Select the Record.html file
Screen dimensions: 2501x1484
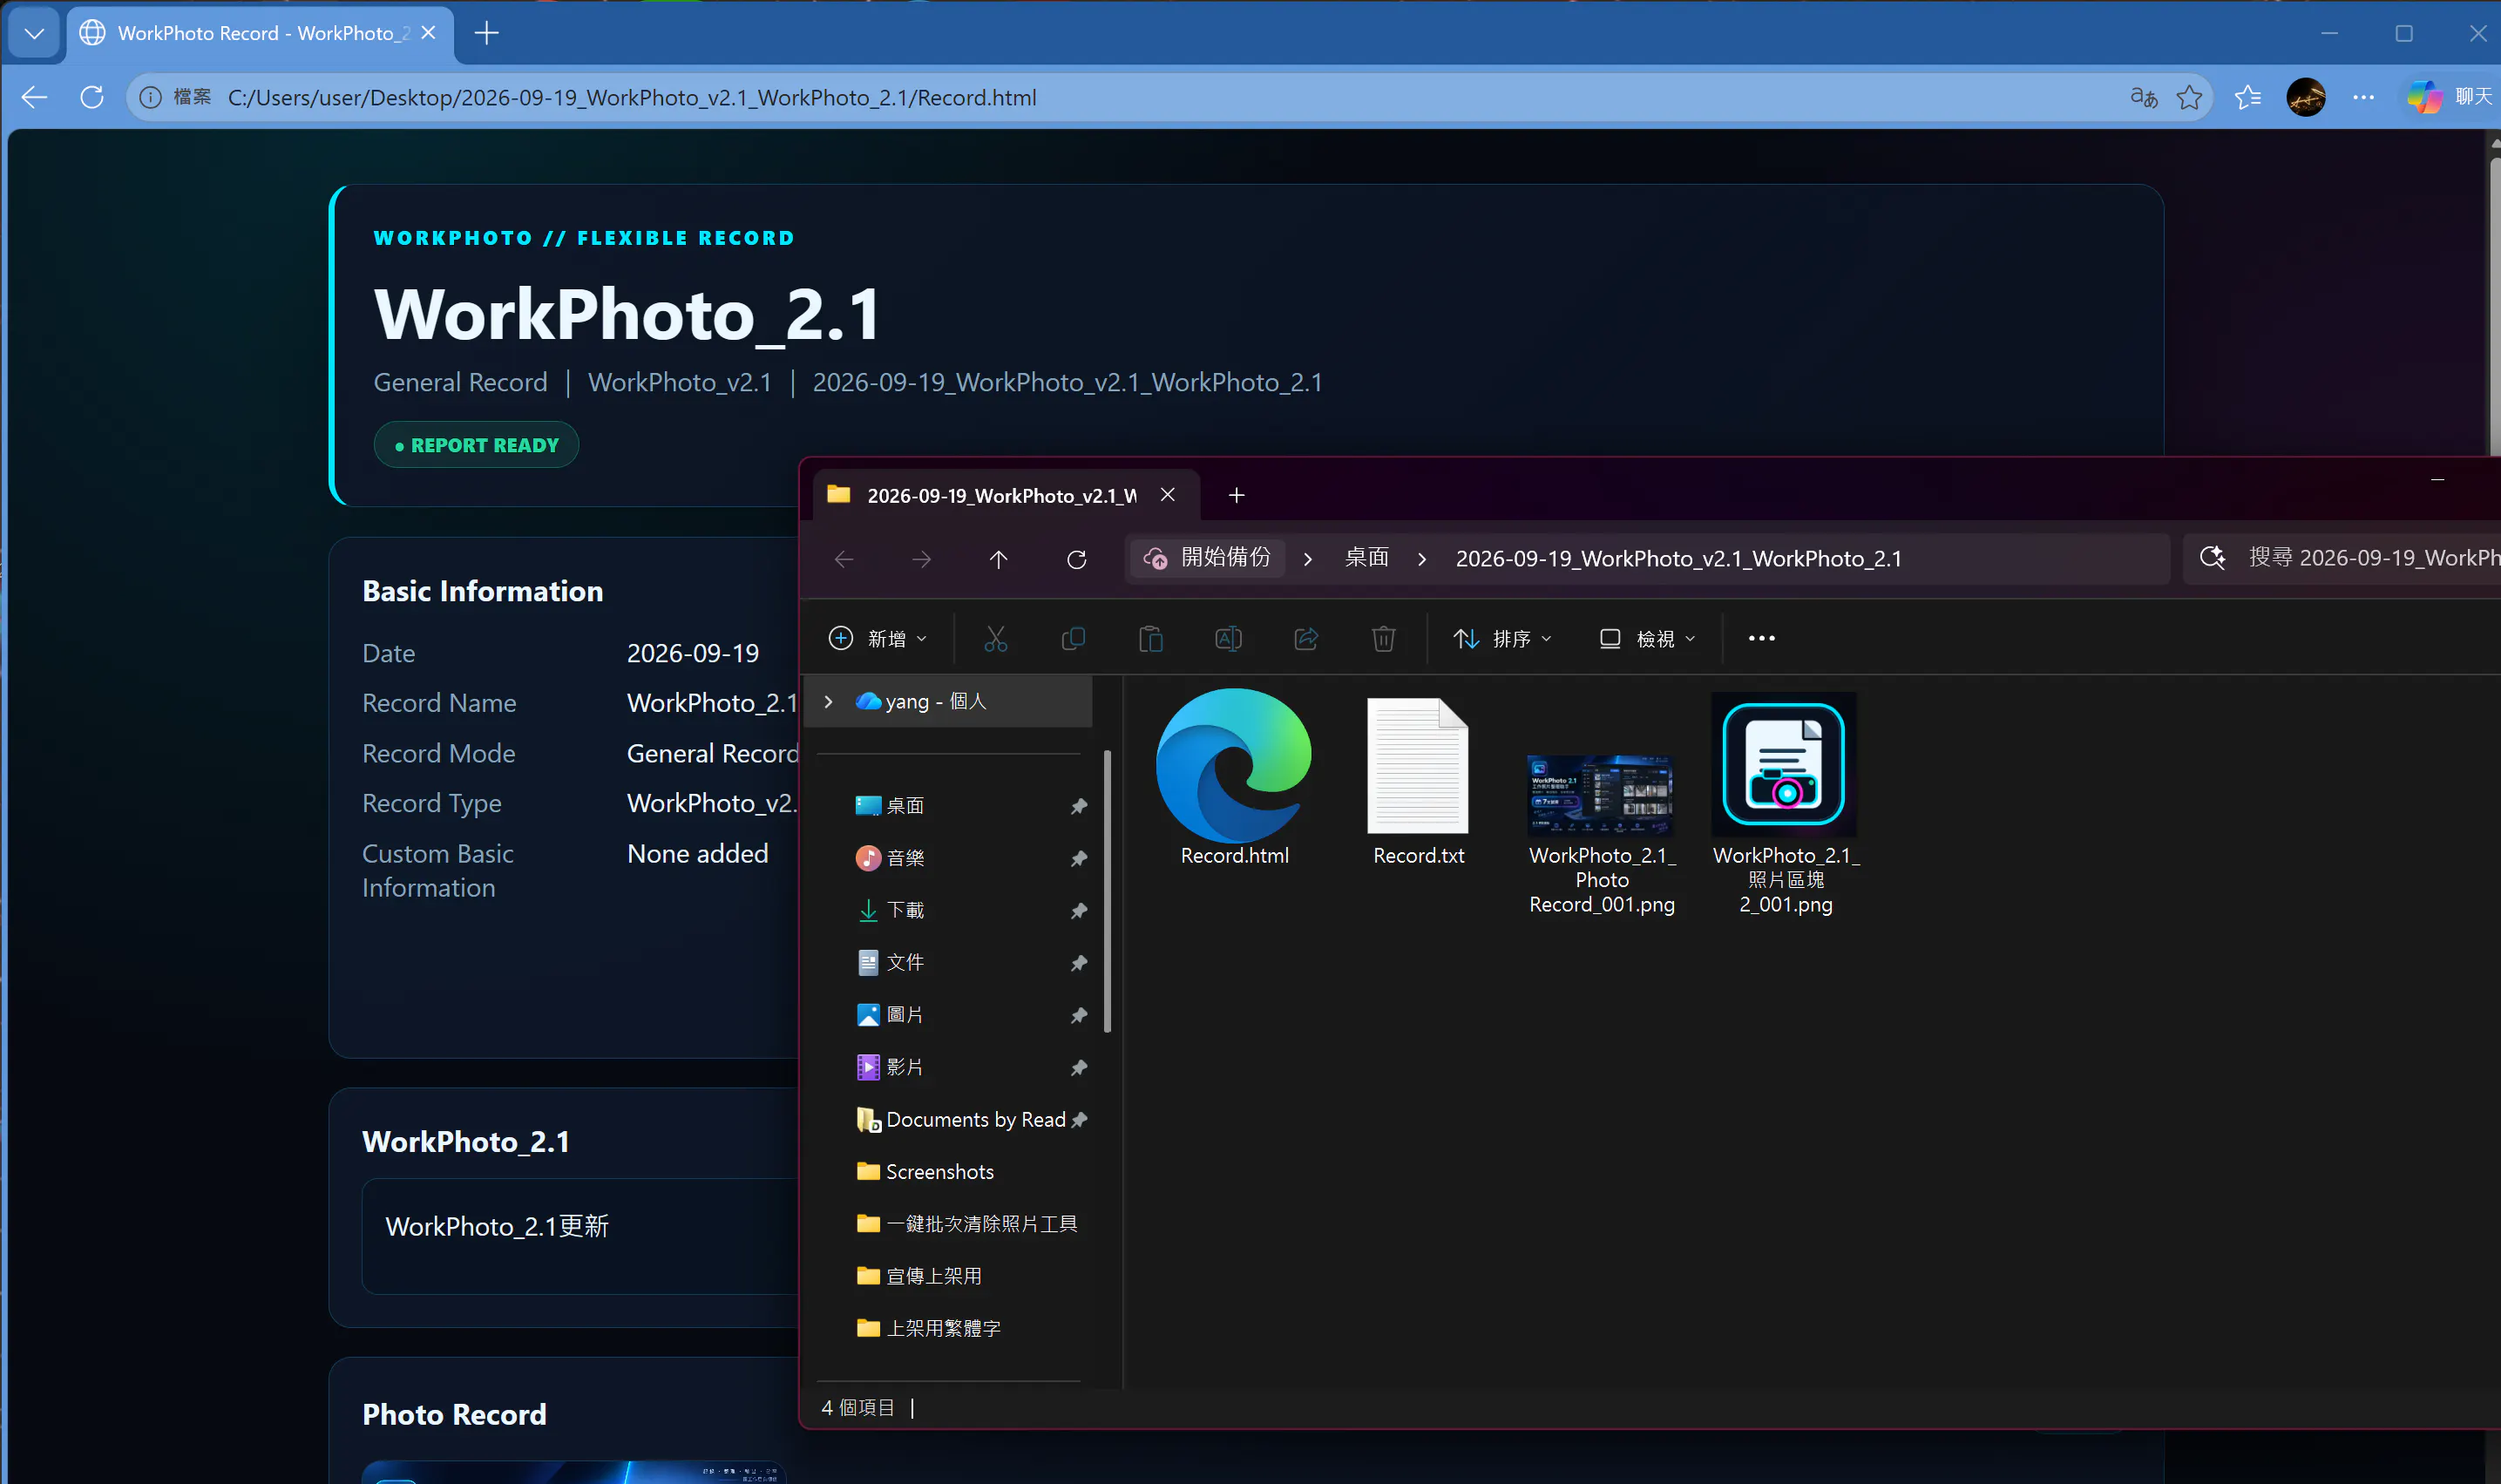tap(1234, 777)
